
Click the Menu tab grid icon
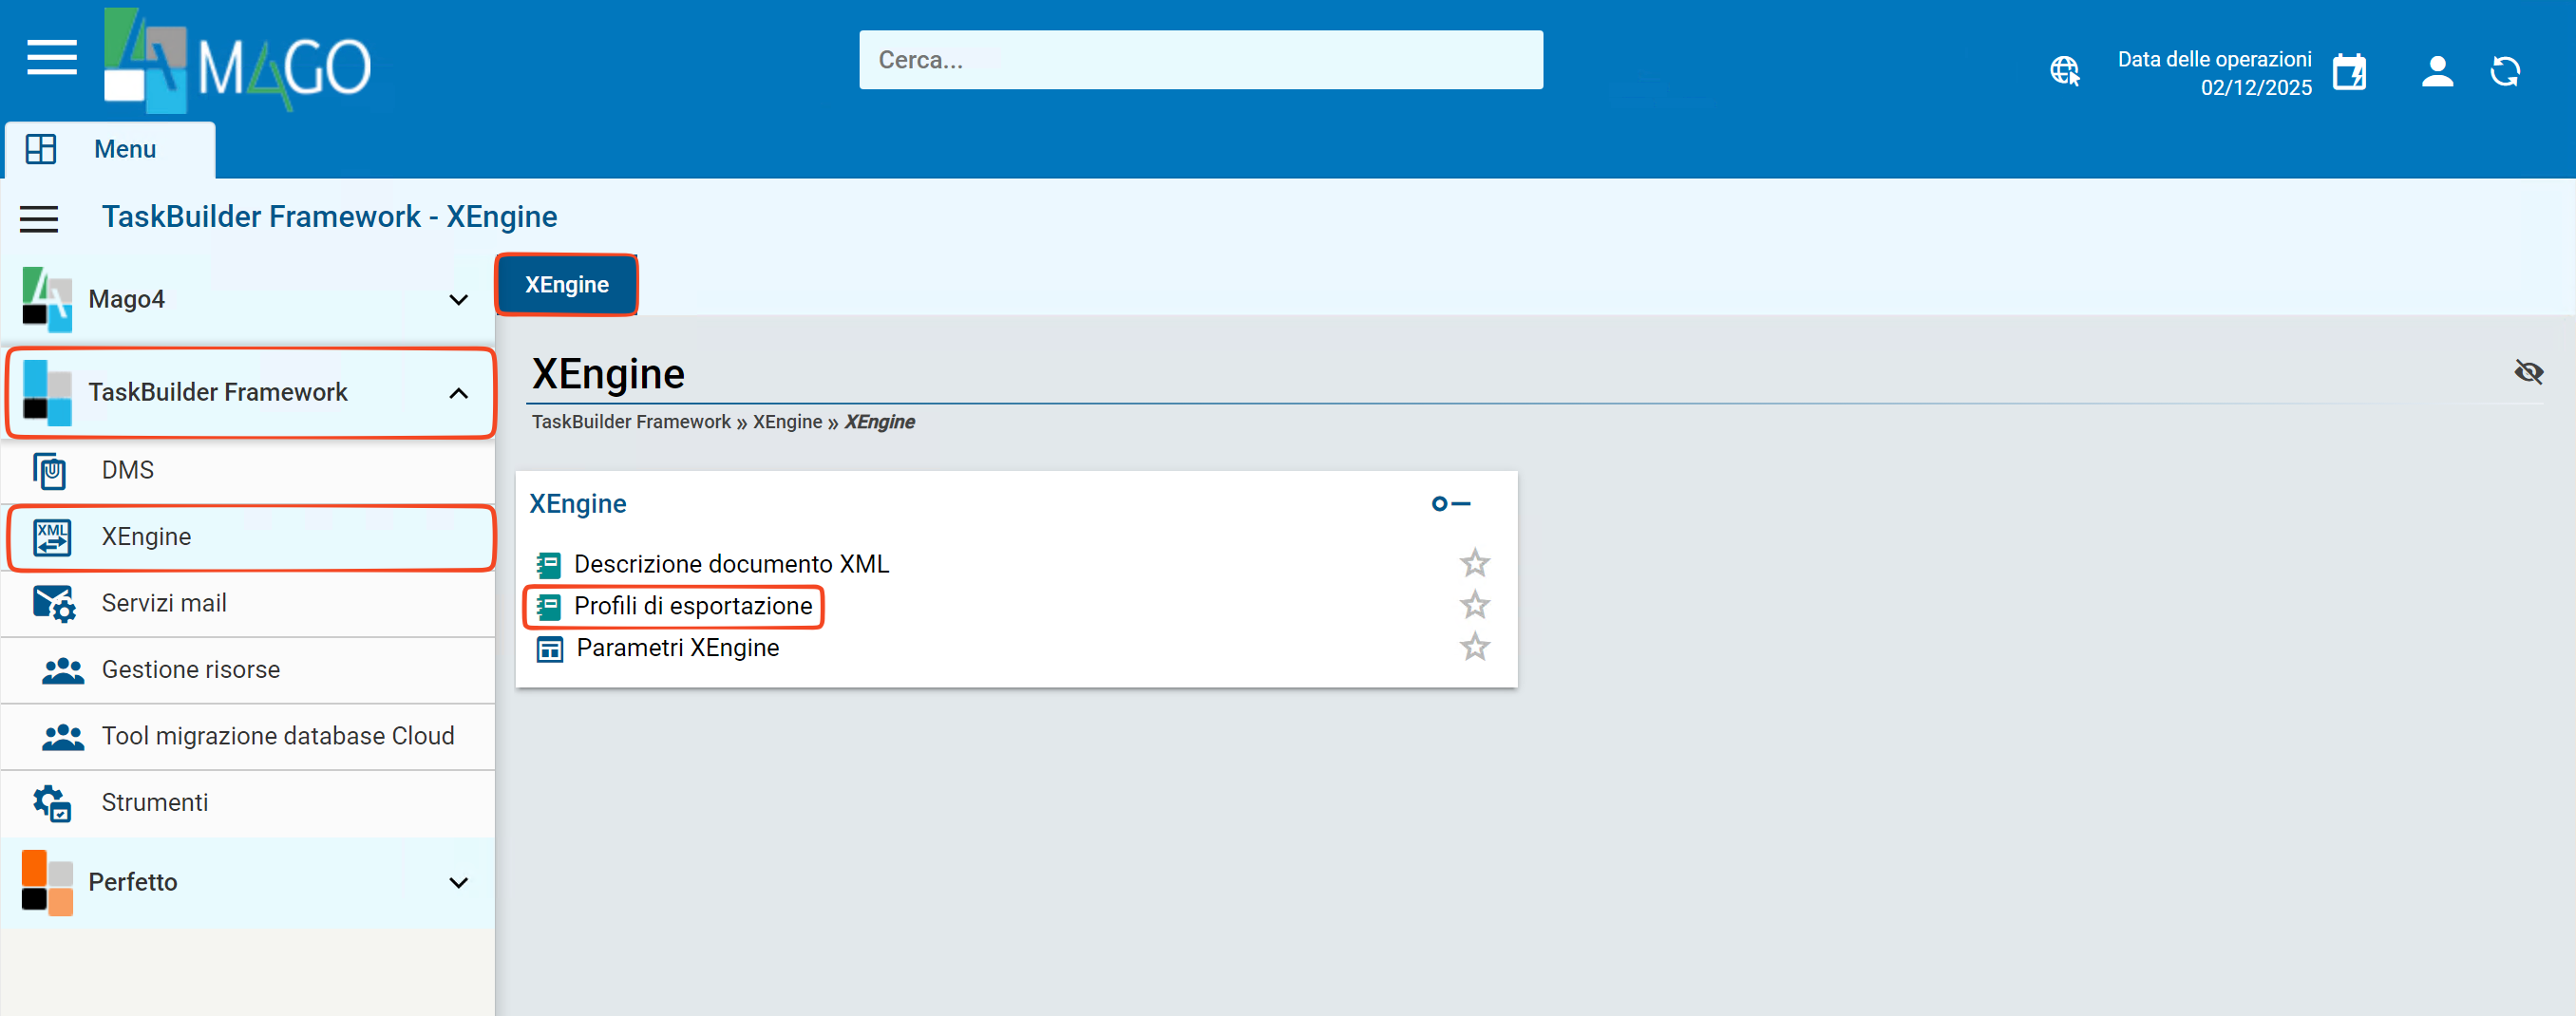[41, 149]
